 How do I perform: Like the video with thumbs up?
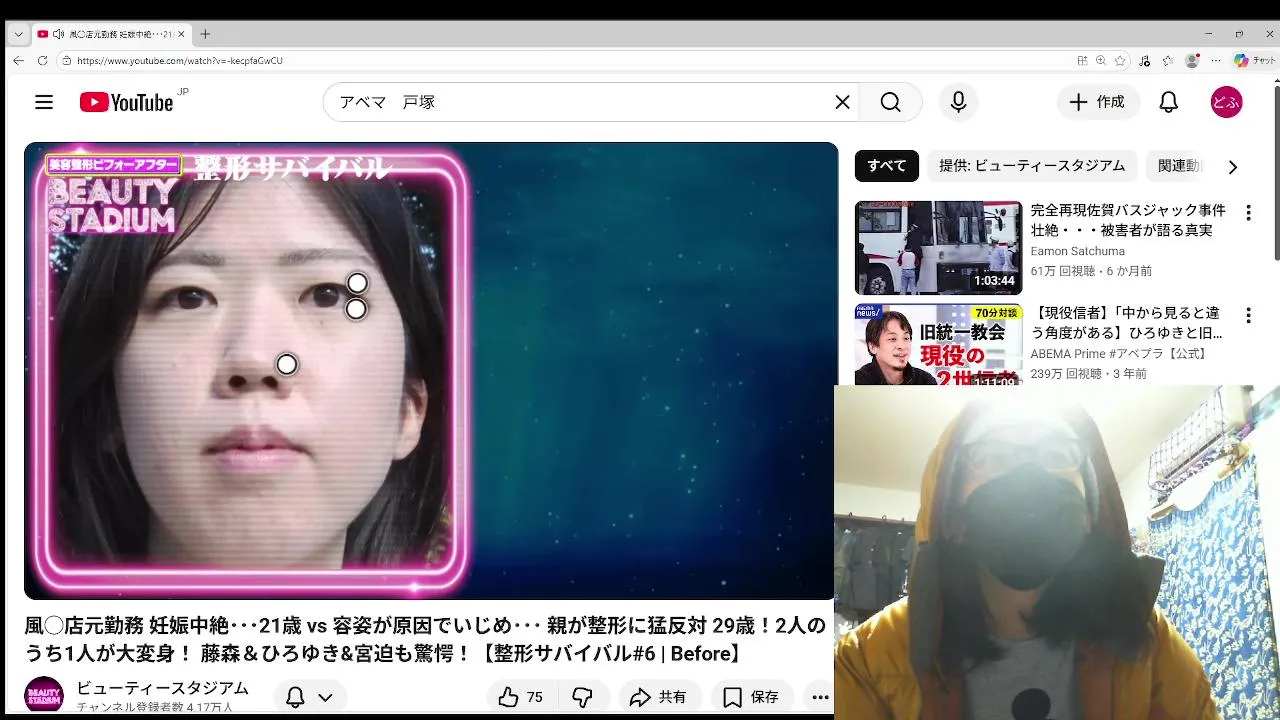click(521, 697)
